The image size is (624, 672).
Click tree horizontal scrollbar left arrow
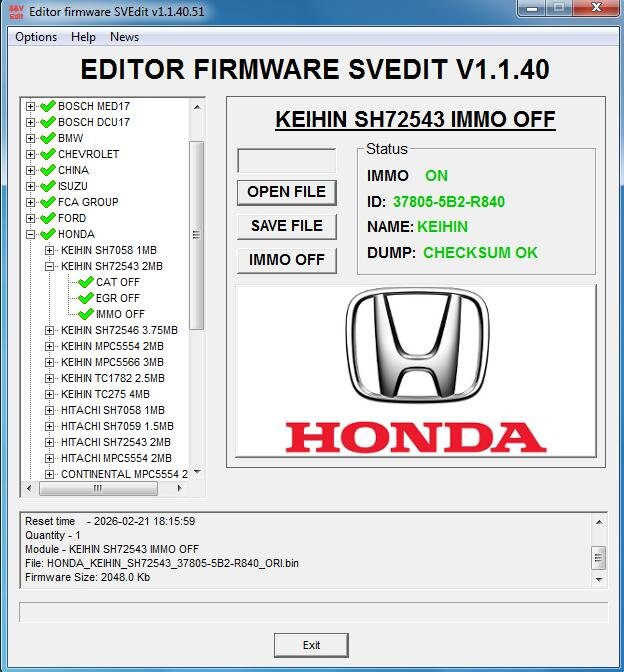[x=29, y=488]
